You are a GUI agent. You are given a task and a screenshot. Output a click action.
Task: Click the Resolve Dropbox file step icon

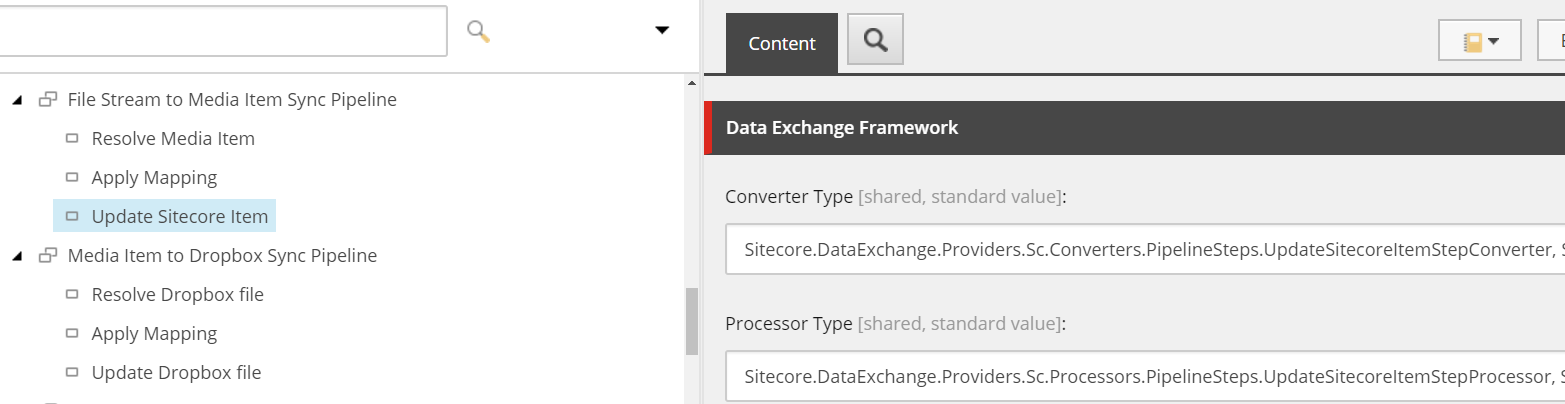71,294
